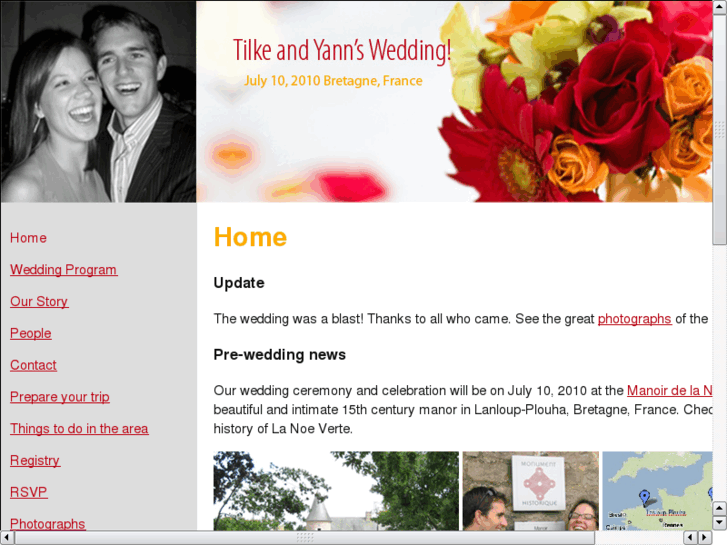727x545 pixels.
Task: Click the manor tower photo thumbnail
Action: 336,491
